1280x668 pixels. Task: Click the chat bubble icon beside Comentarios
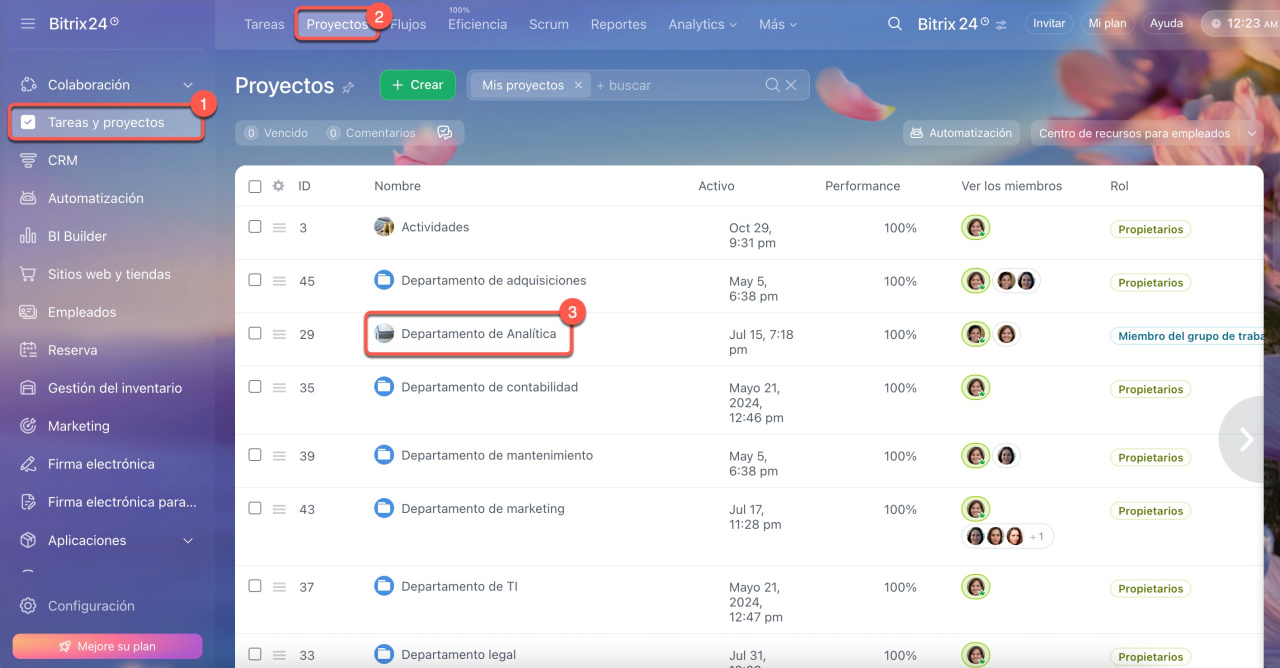point(445,133)
